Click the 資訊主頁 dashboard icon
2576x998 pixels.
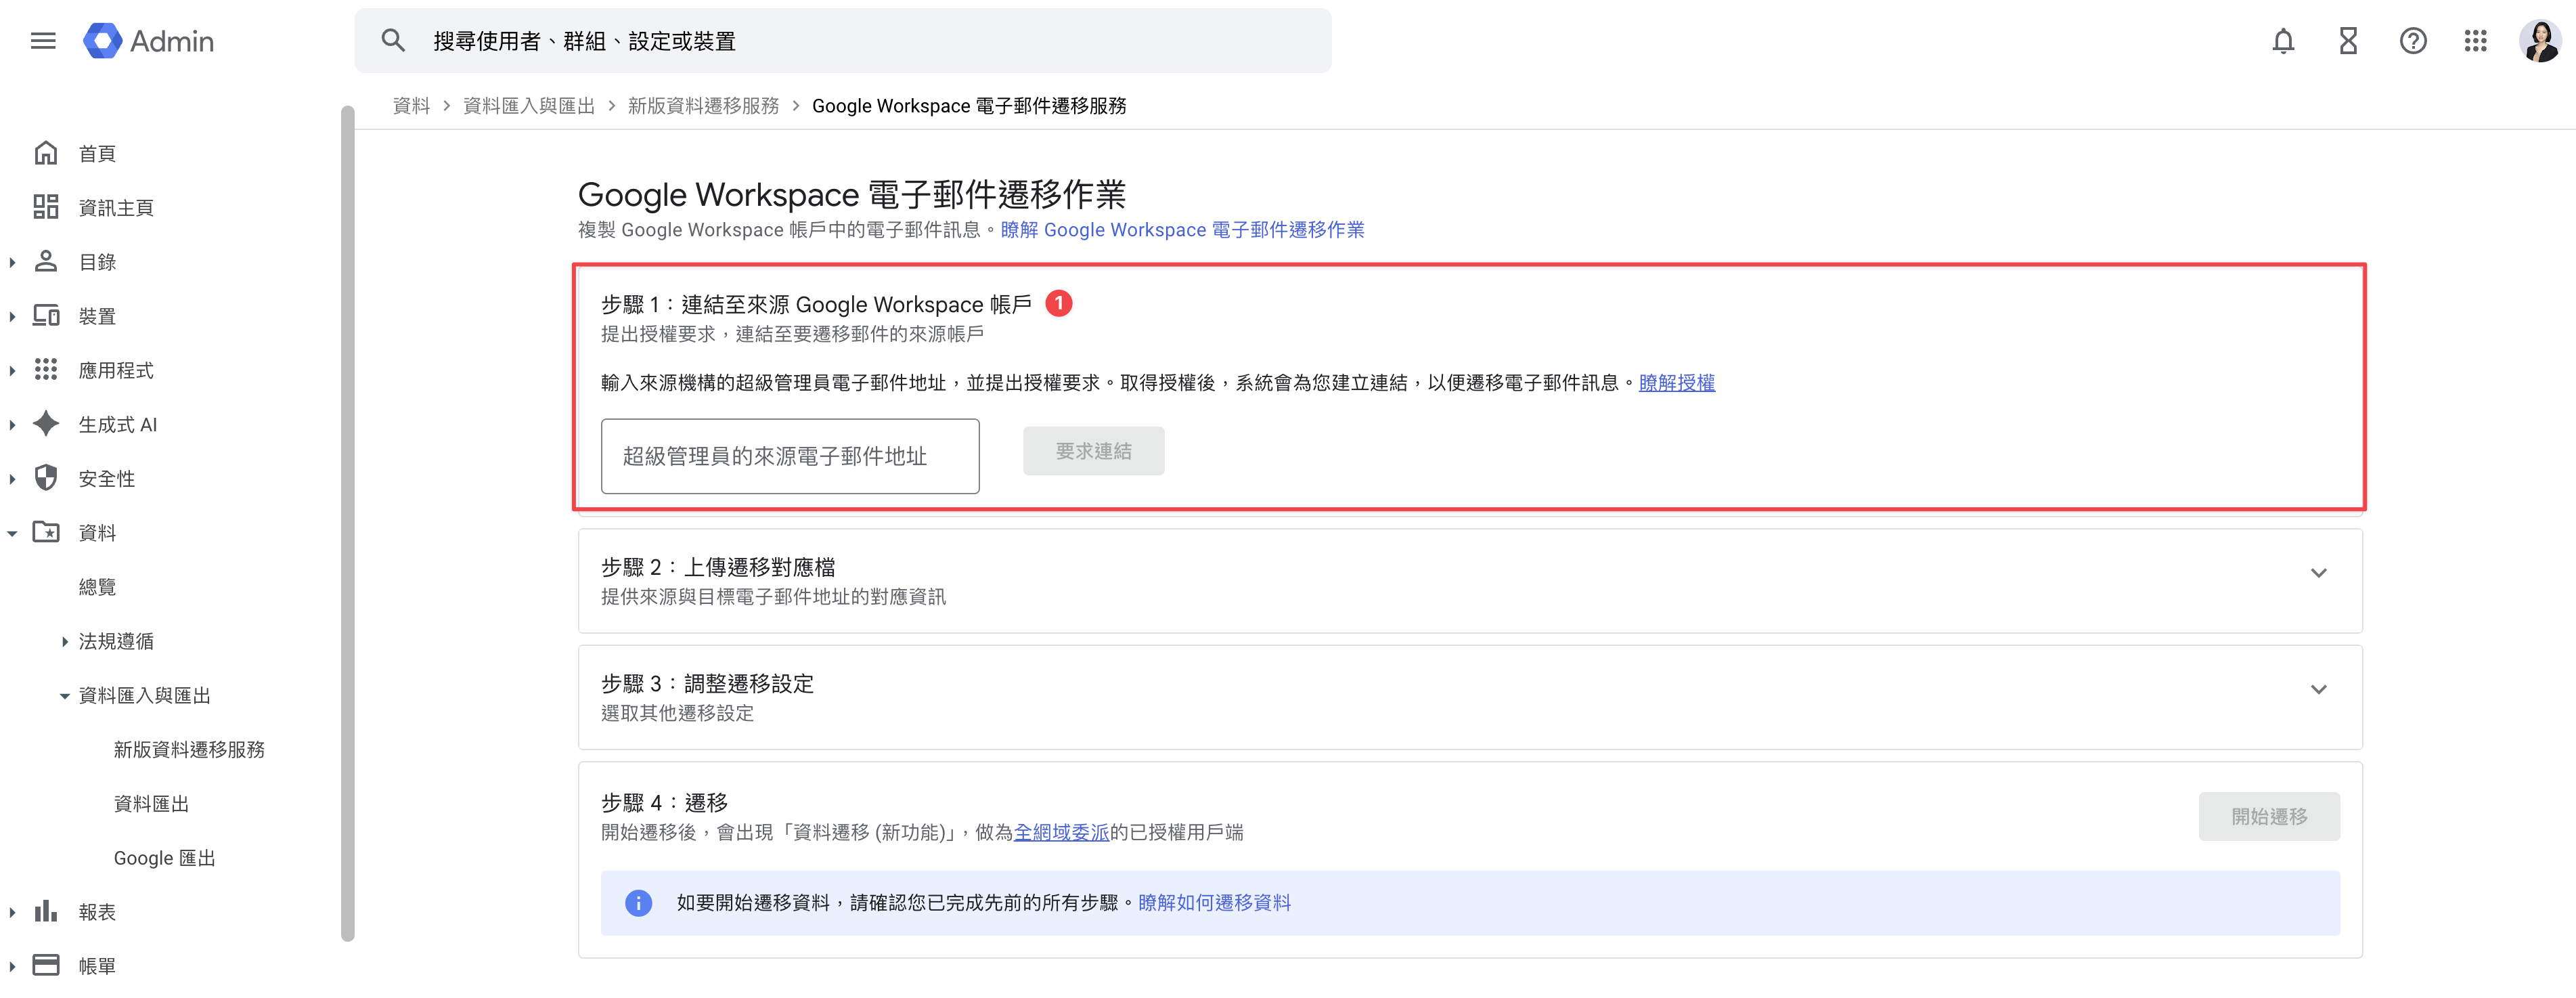click(x=46, y=207)
